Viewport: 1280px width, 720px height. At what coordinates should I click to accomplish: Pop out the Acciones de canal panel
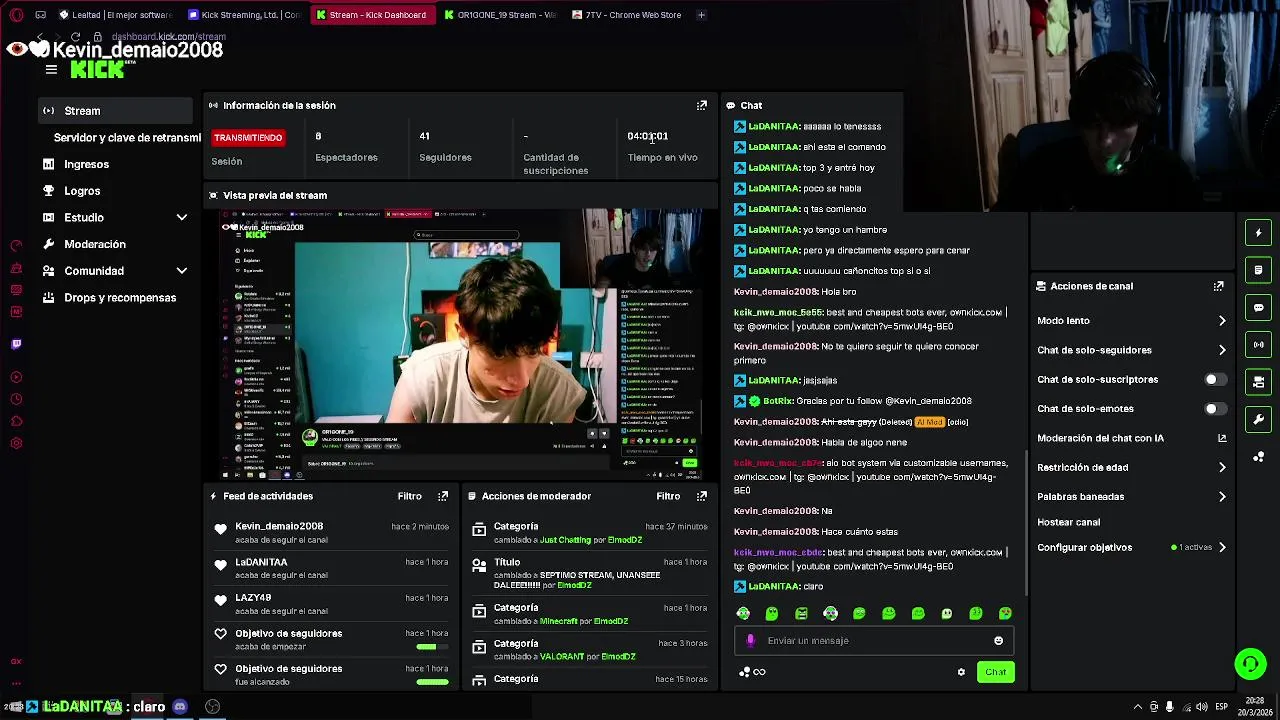click(x=1218, y=286)
